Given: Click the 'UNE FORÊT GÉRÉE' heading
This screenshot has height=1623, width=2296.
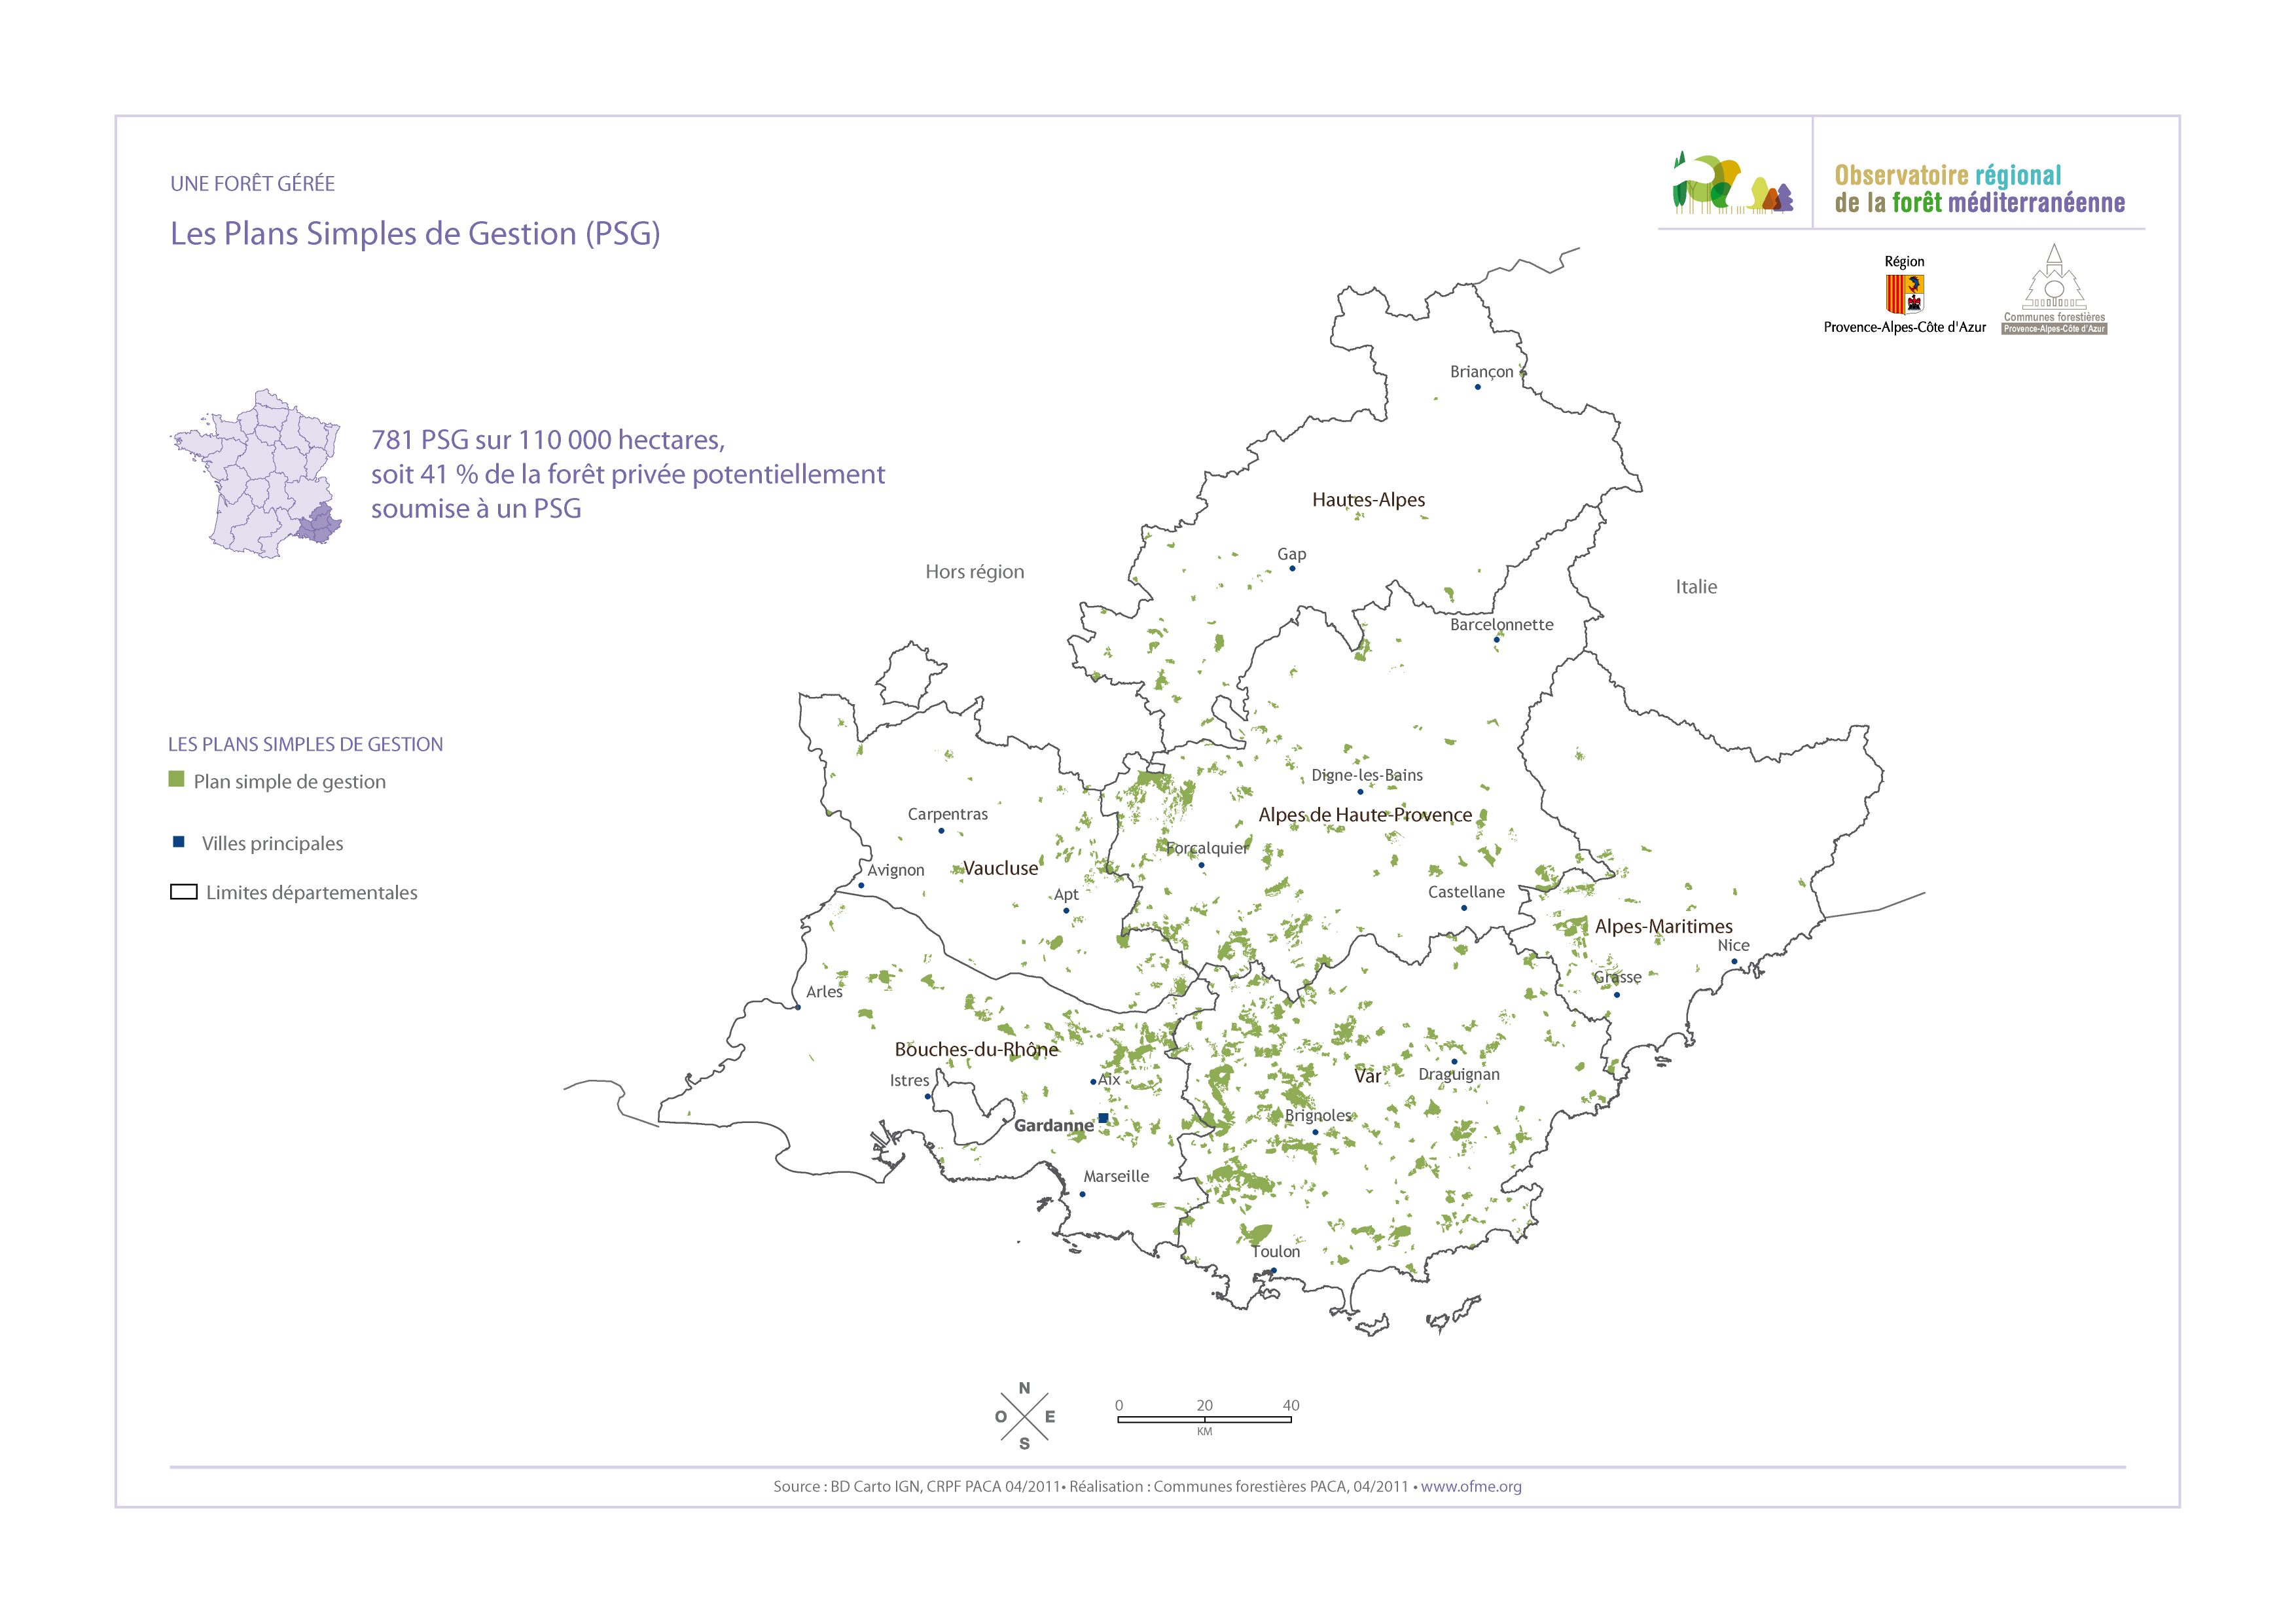Looking at the screenshot, I should click(252, 183).
